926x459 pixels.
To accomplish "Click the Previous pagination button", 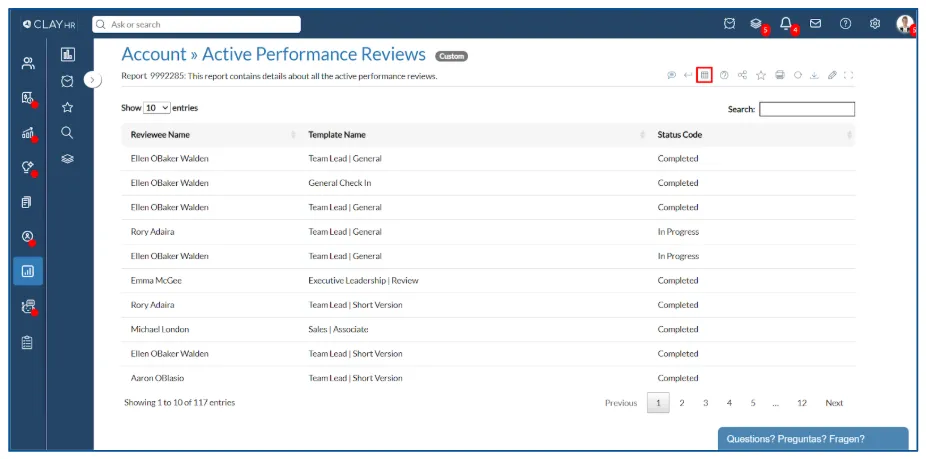I will (621, 403).
